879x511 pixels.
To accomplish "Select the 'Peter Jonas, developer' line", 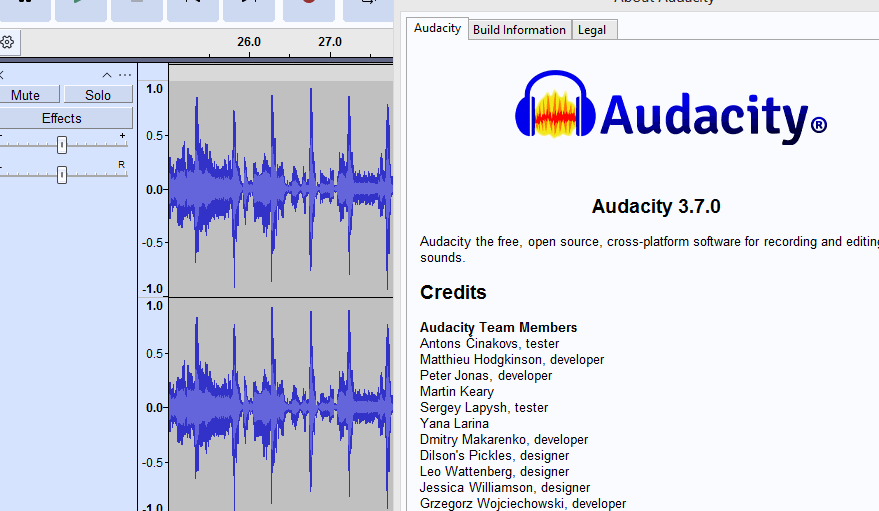I will click(x=486, y=375).
